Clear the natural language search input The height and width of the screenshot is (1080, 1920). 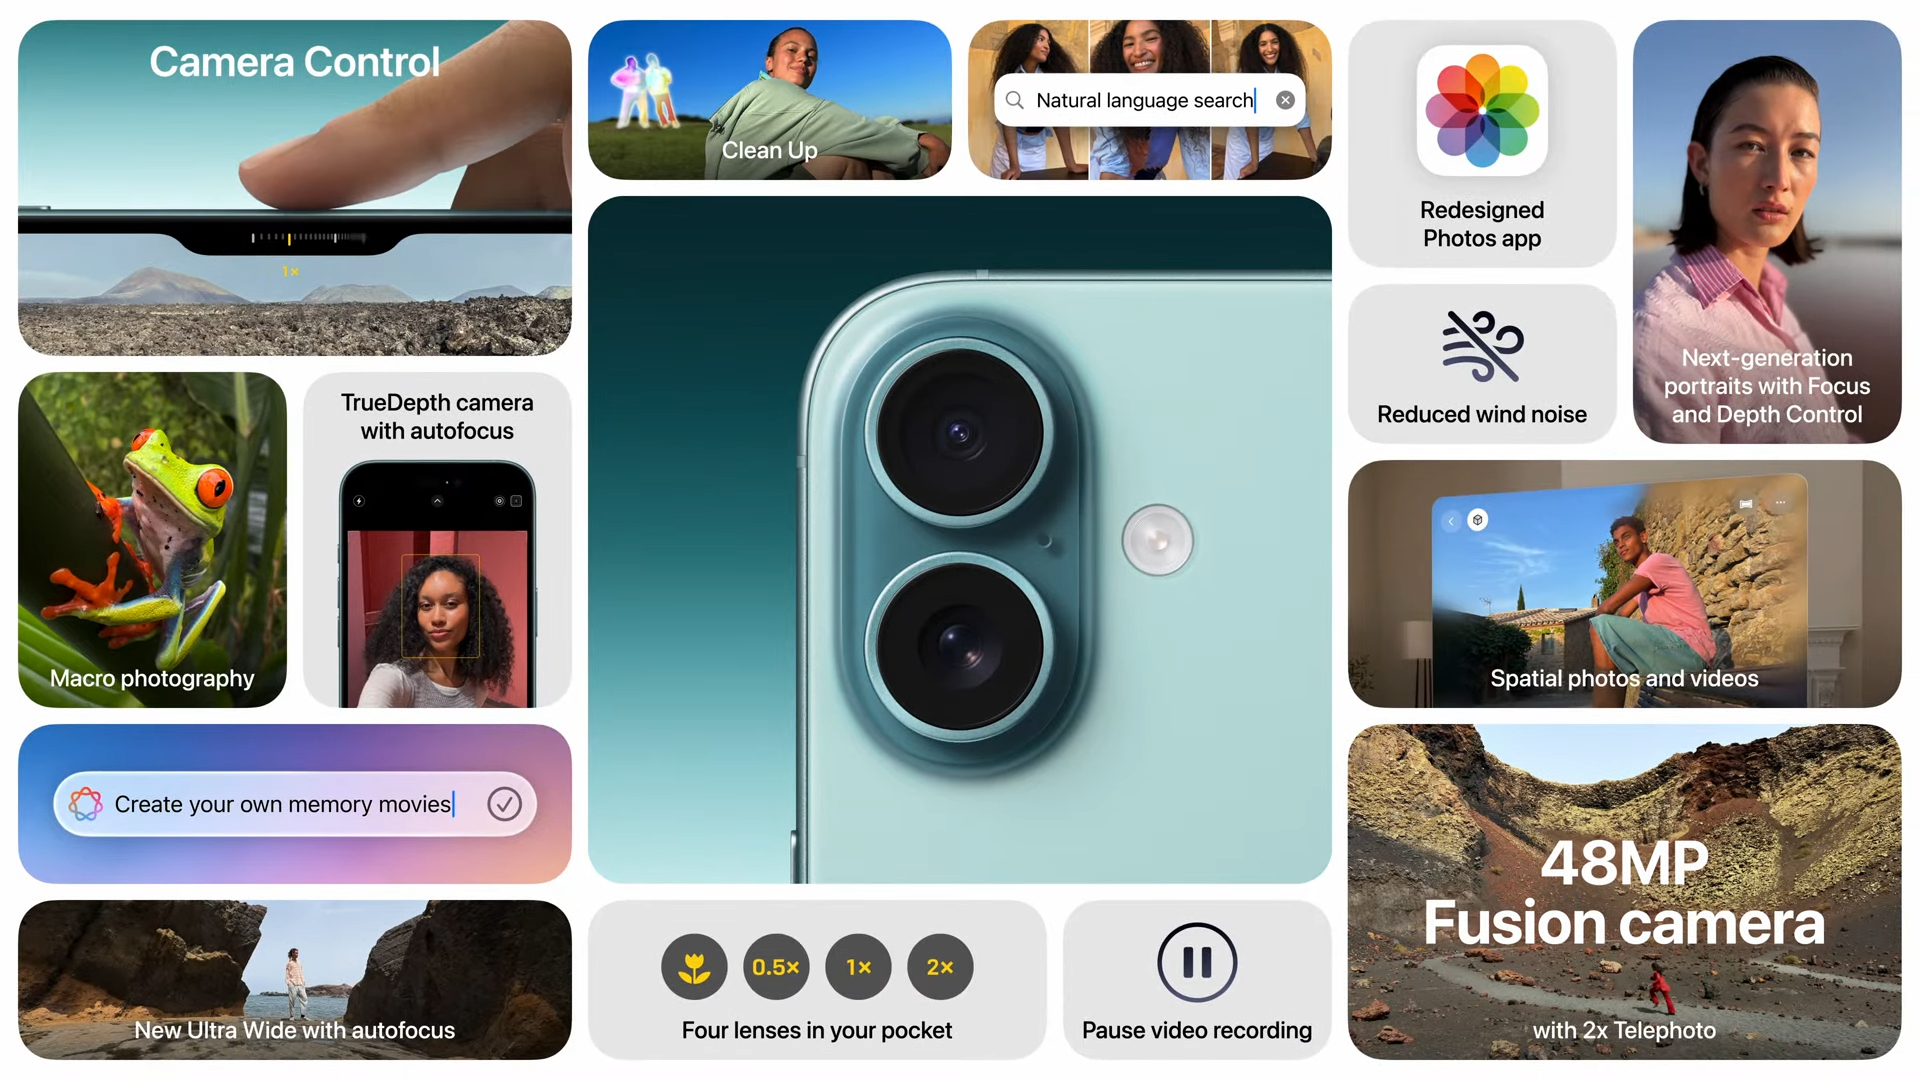(x=1286, y=99)
